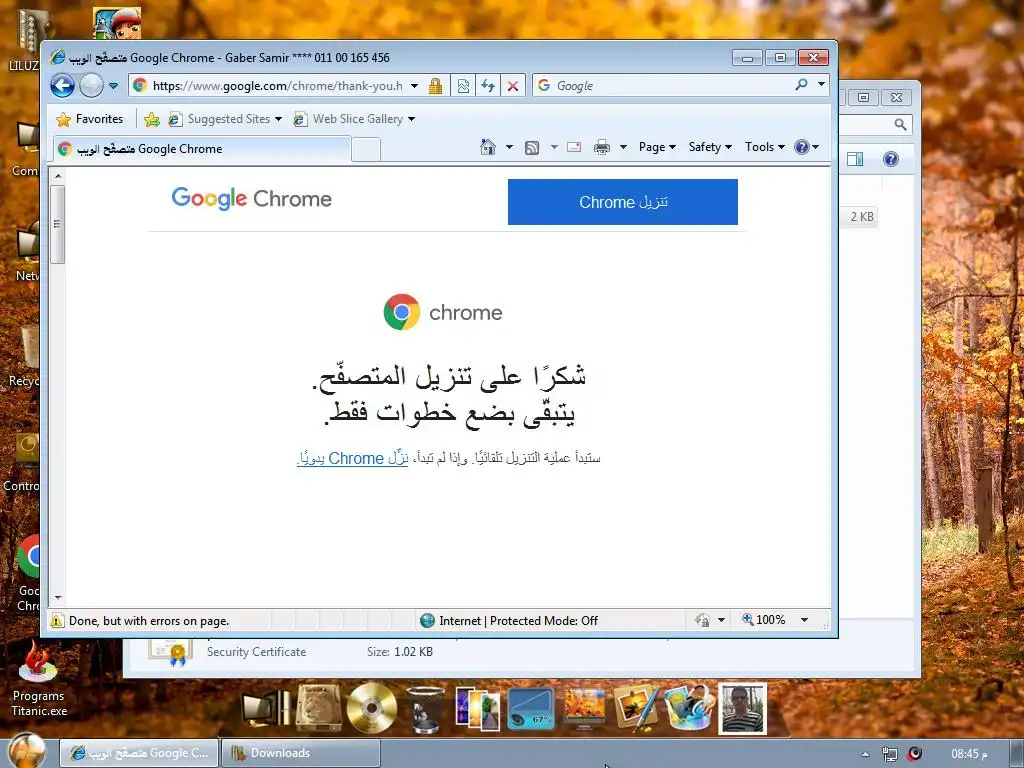Click the 08:45 taskbar clock
The height and width of the screenshot is (768, 1024).
pos(969,754)
